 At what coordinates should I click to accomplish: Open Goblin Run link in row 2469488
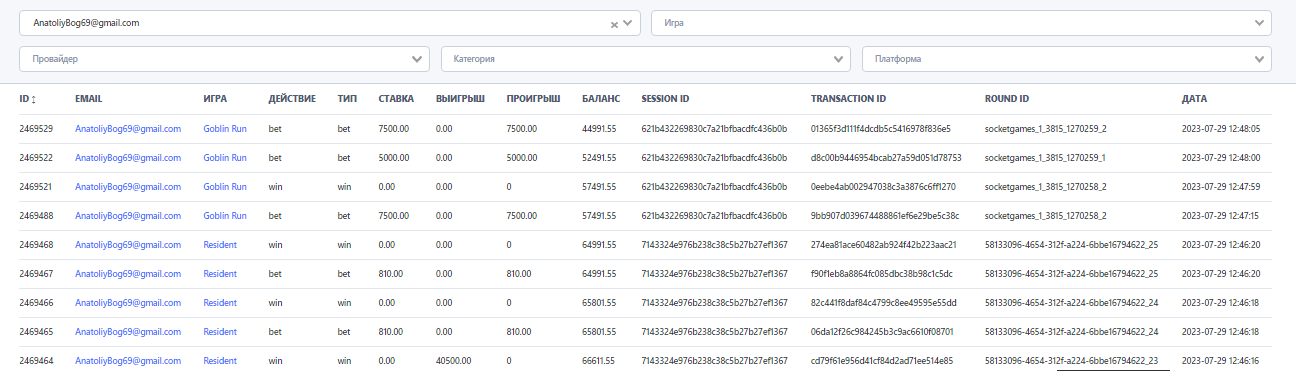(225, 216)
